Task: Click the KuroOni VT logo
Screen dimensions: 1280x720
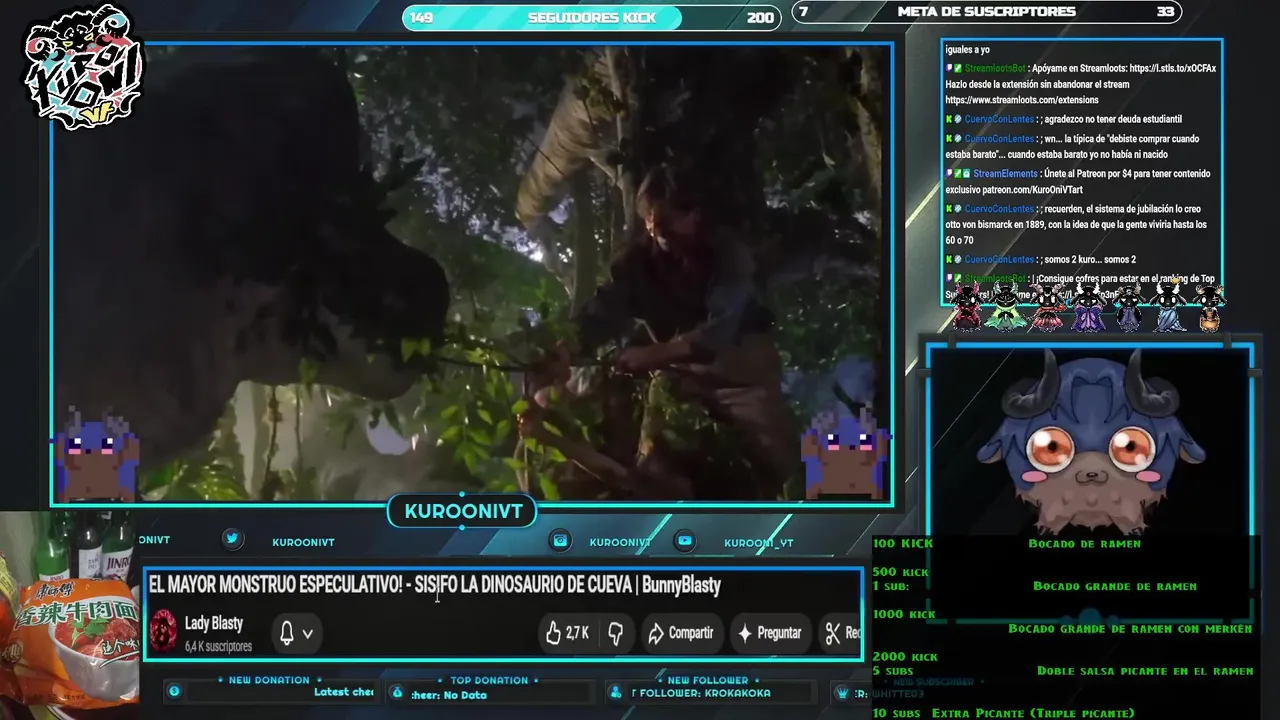Action: pos(83,66)
